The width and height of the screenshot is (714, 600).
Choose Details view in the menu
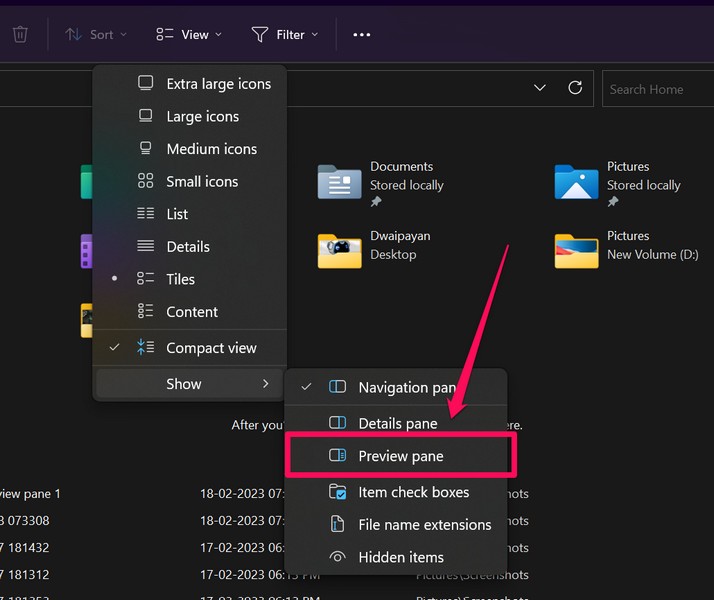(x=188, y=246)
